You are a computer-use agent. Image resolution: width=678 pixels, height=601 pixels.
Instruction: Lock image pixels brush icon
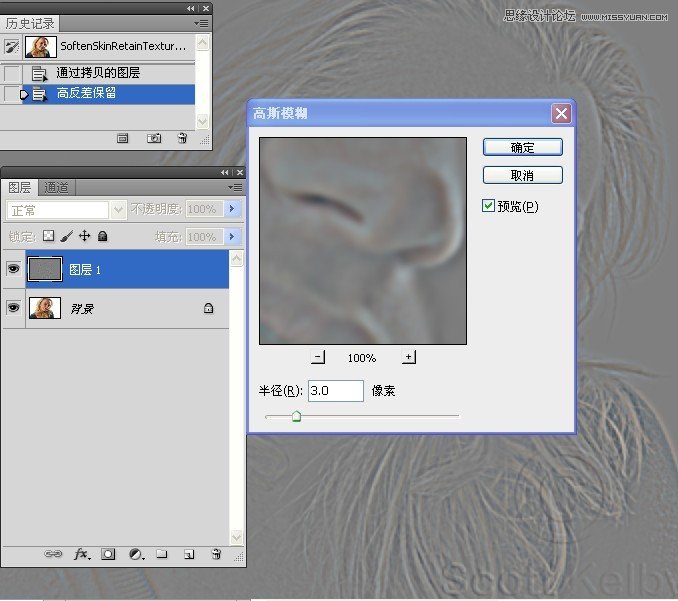pos(66,236)
